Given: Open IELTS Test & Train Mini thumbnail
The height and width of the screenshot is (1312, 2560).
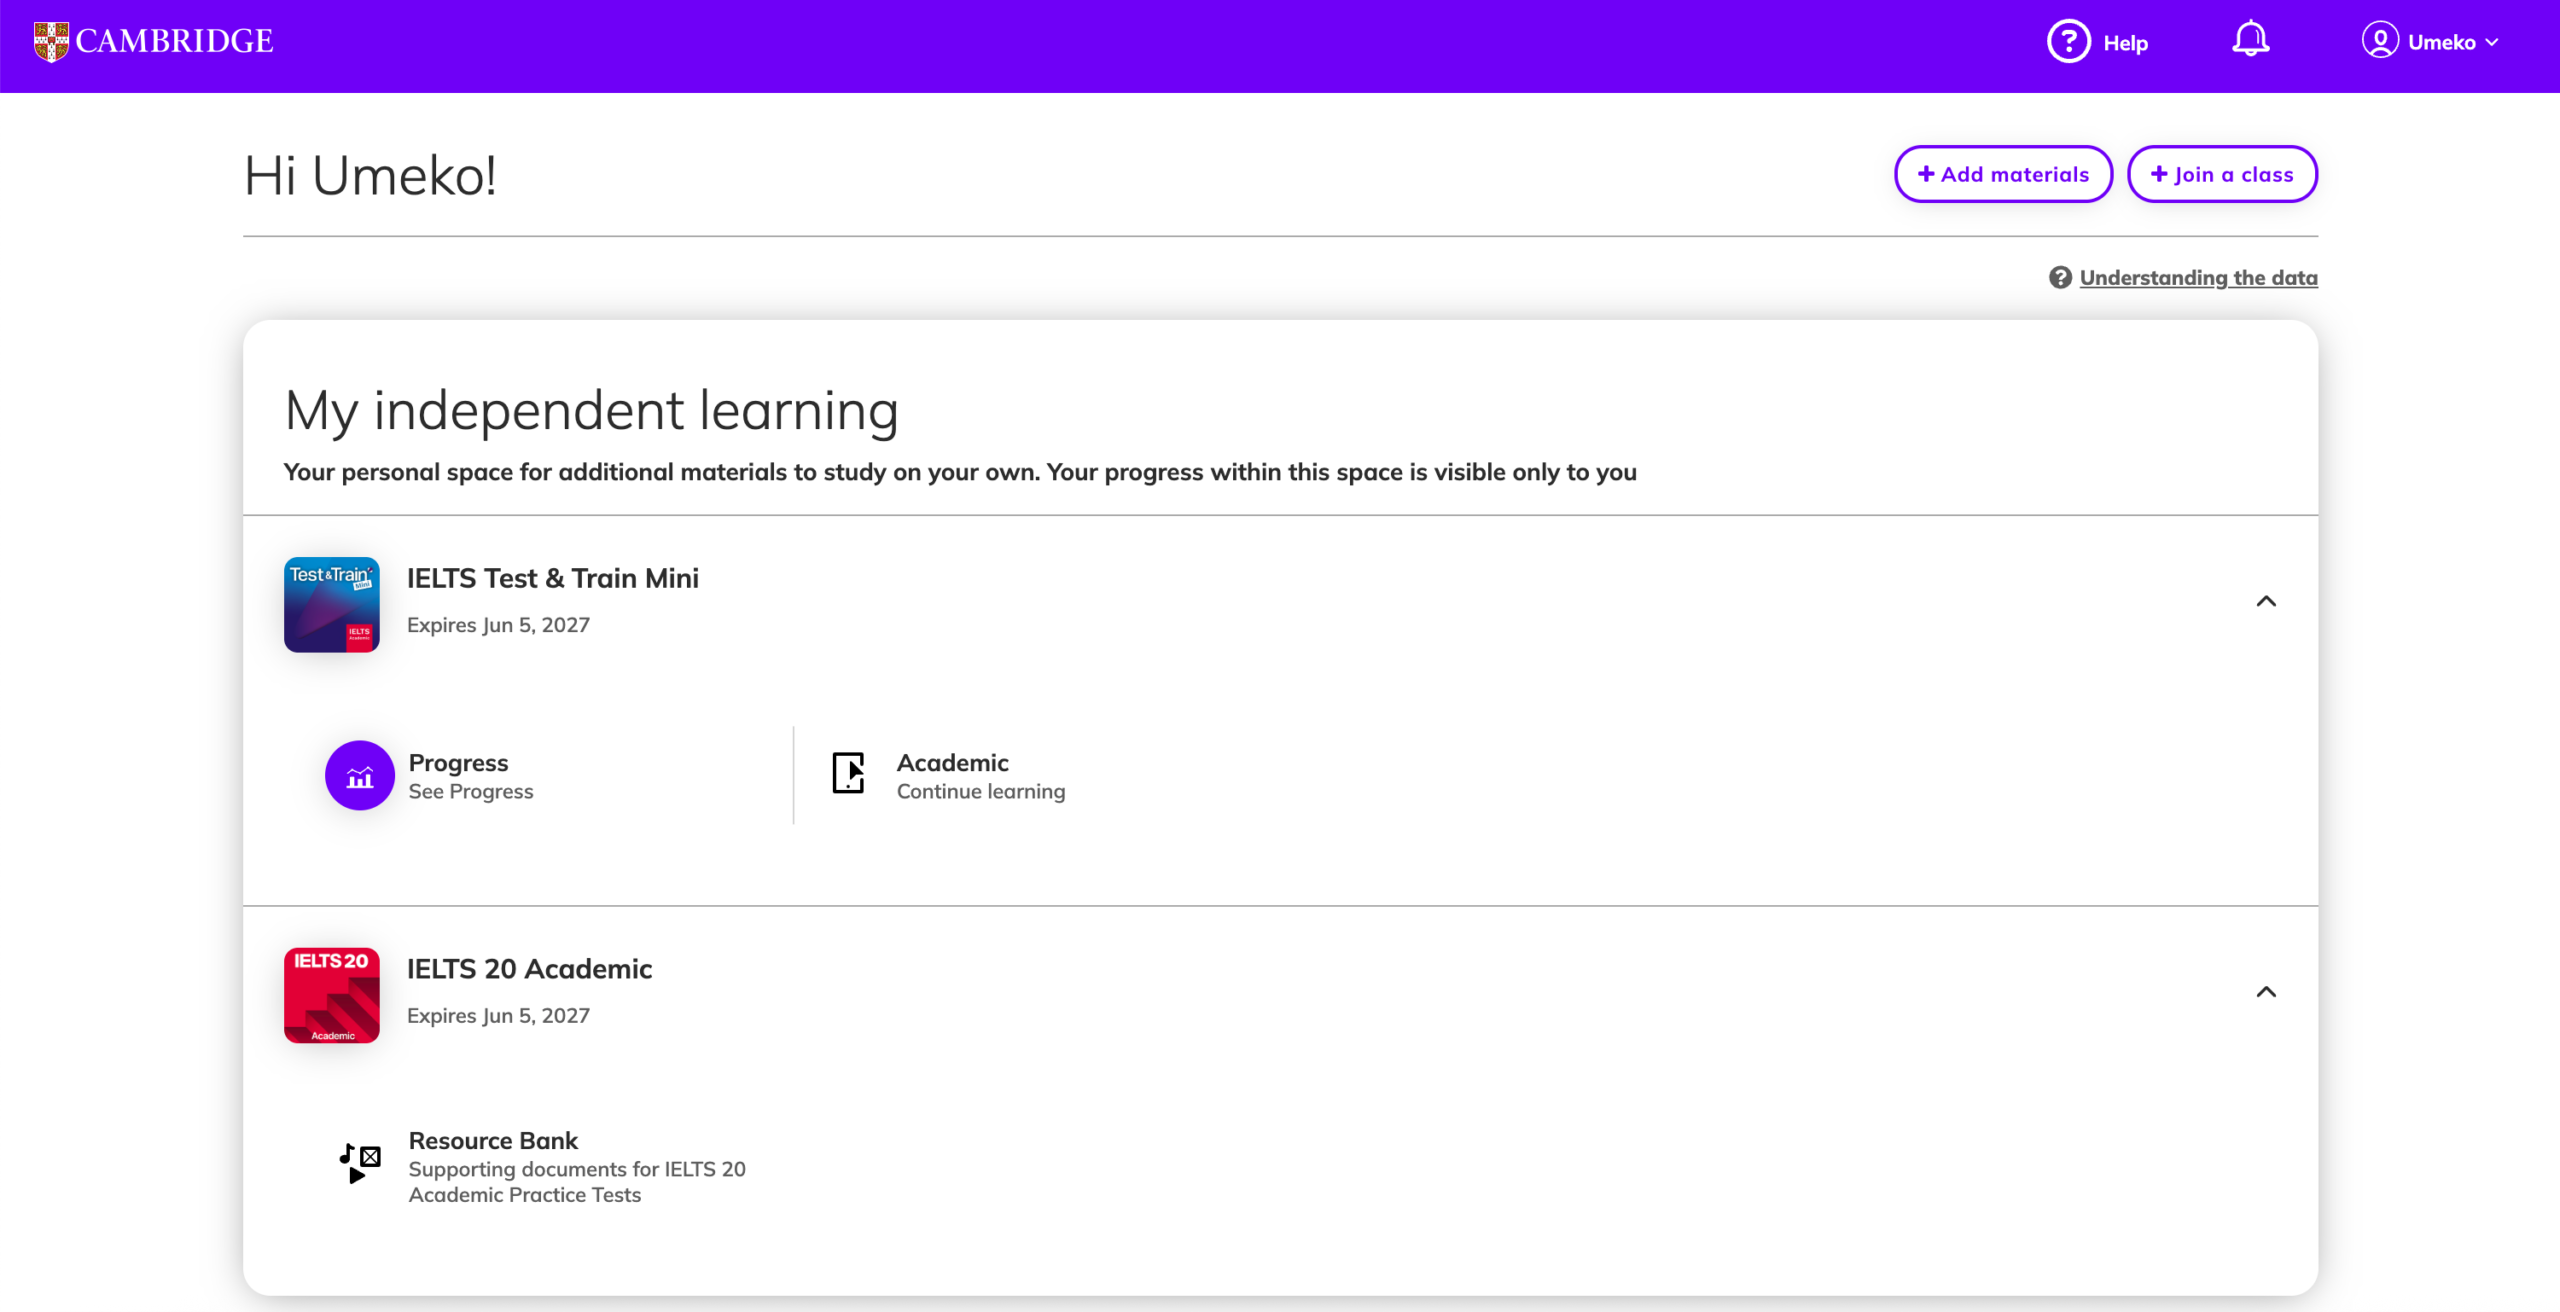Looking at the screenshot, I should point(332,605).
